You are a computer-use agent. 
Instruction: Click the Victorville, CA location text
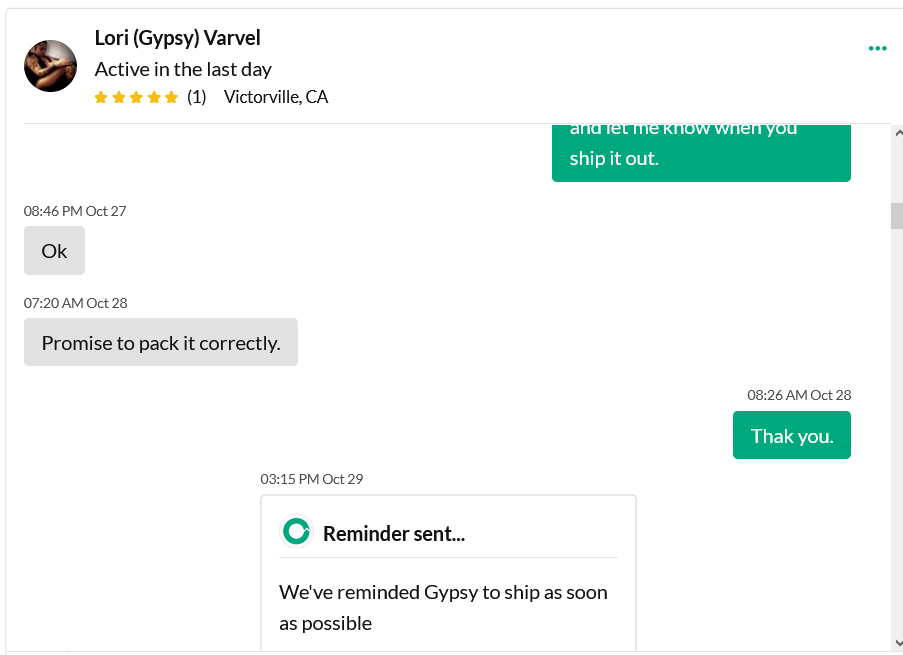(276, 97)
